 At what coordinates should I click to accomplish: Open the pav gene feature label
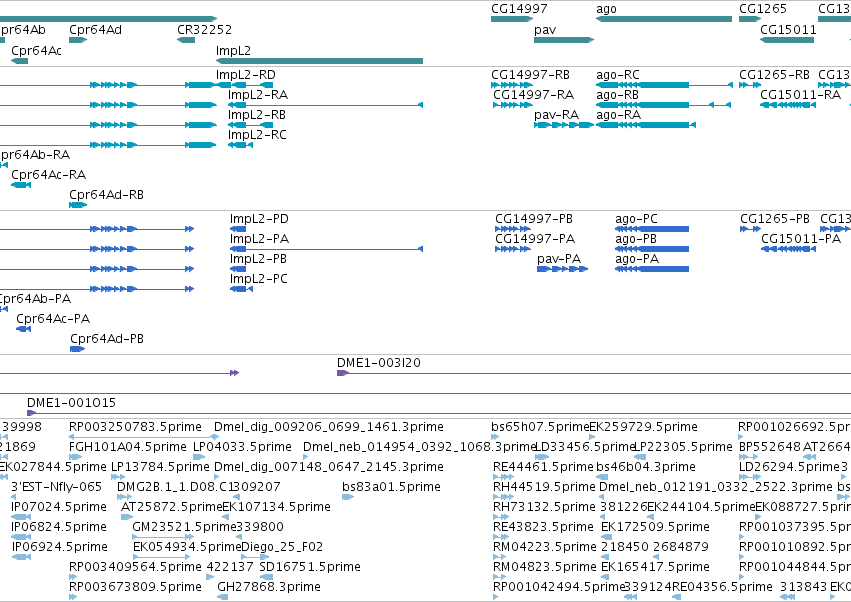pyautogui.click(x=544, y=30)
